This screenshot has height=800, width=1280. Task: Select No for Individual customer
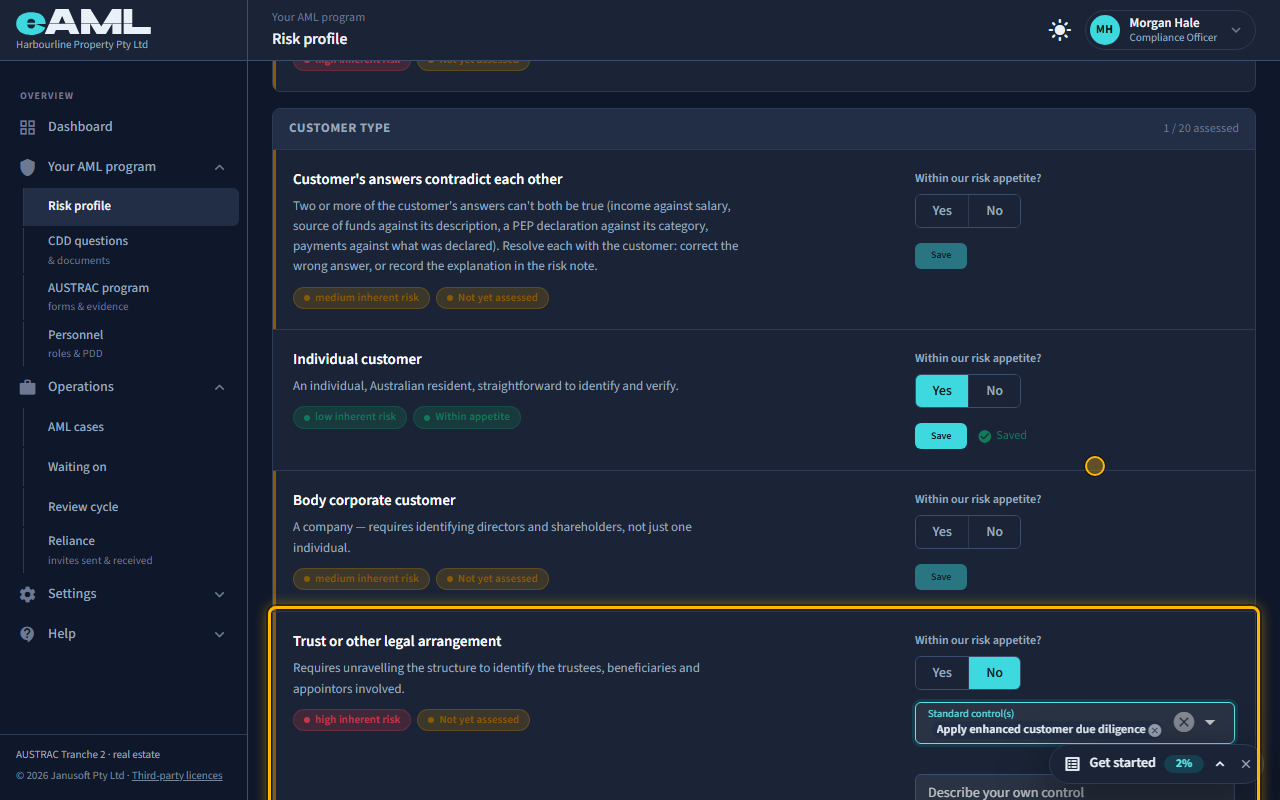click(994, 391)
